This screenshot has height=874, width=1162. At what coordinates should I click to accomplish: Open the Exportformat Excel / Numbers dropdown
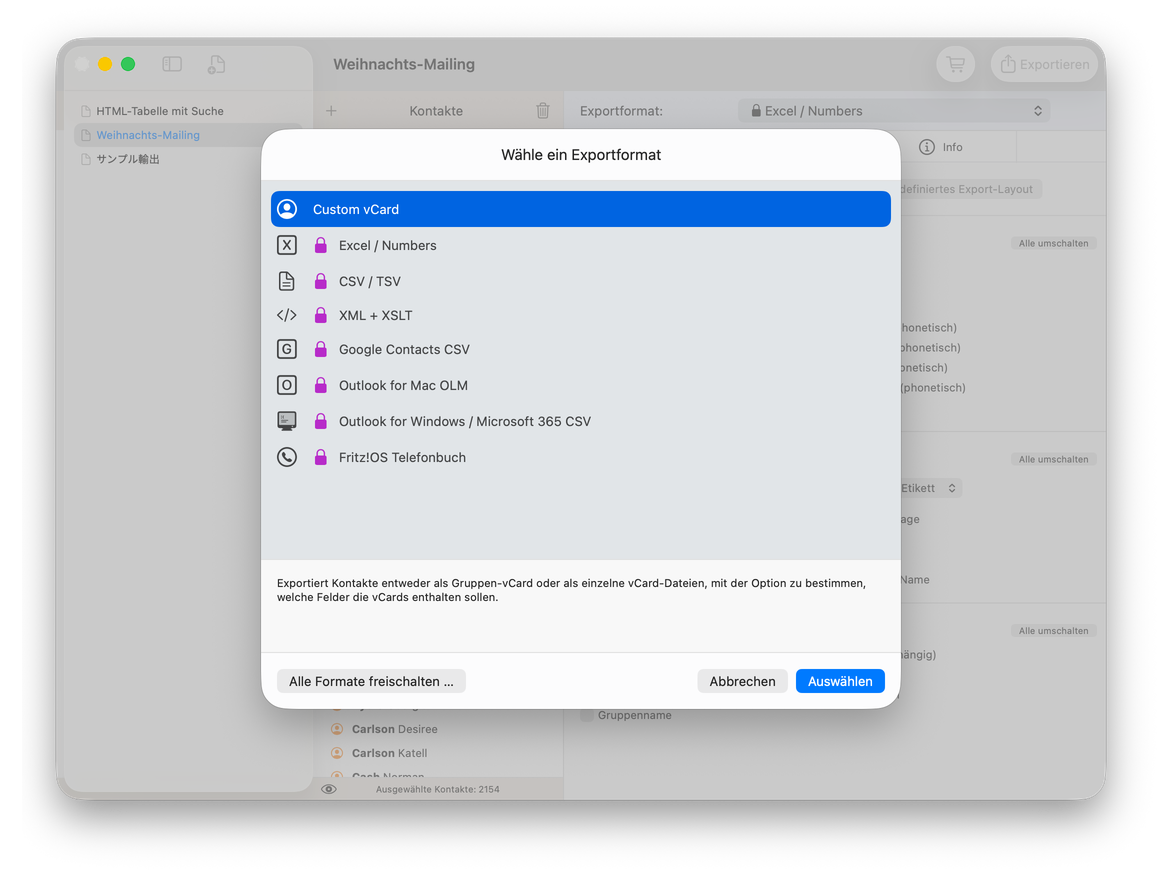point(894,110)
